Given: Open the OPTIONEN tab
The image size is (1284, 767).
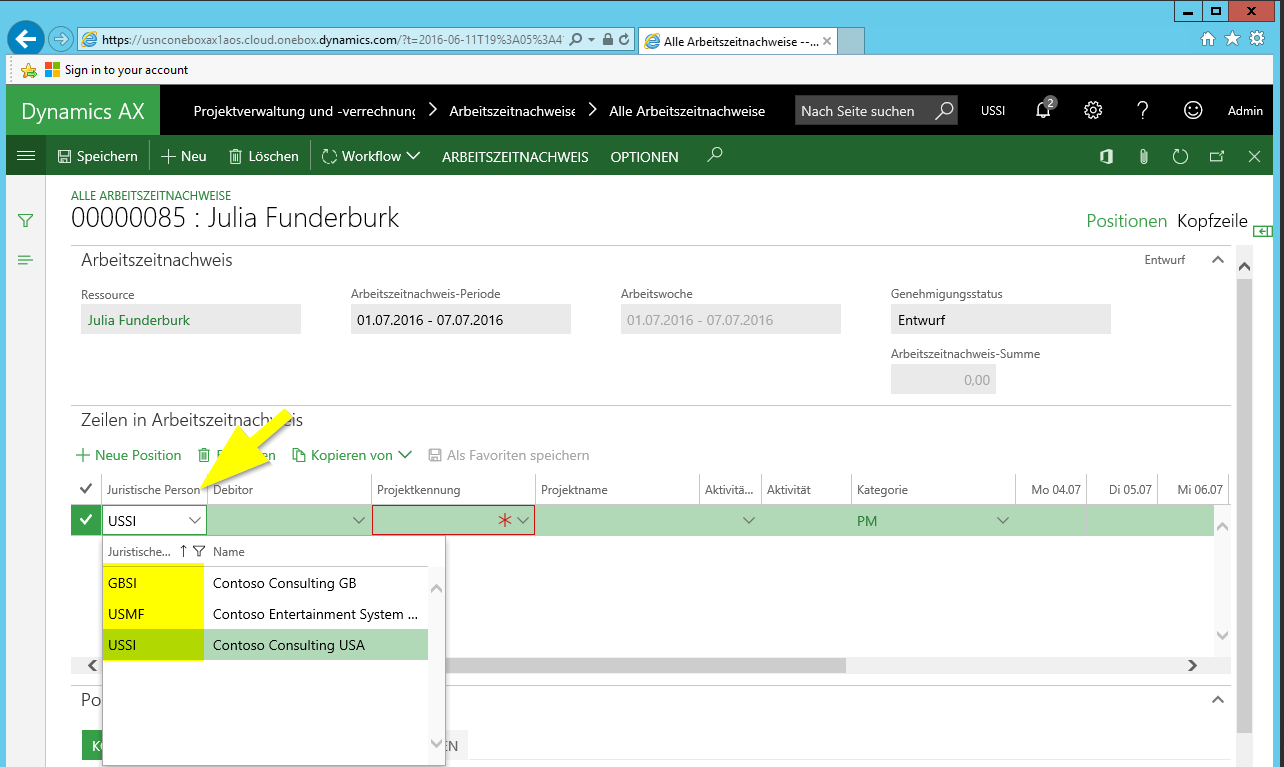Looking at the screenshot, I should pos(644,157).
